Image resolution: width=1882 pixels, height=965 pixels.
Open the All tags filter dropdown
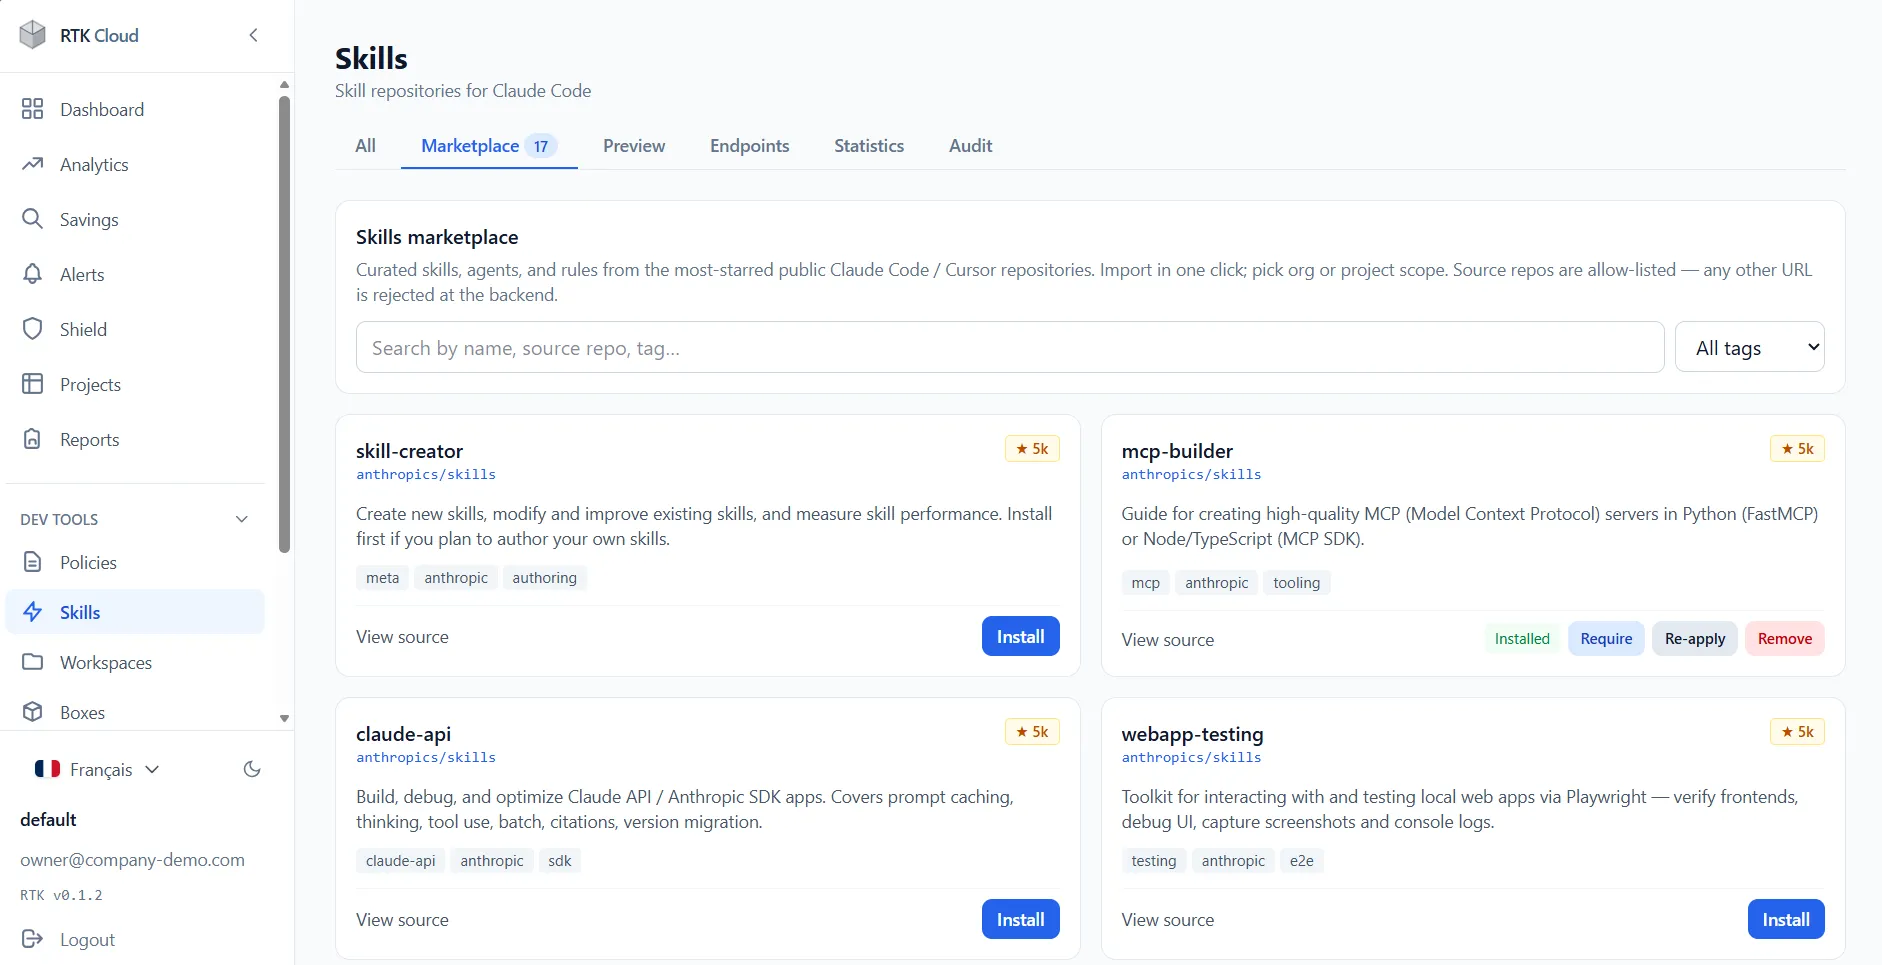1749,347
